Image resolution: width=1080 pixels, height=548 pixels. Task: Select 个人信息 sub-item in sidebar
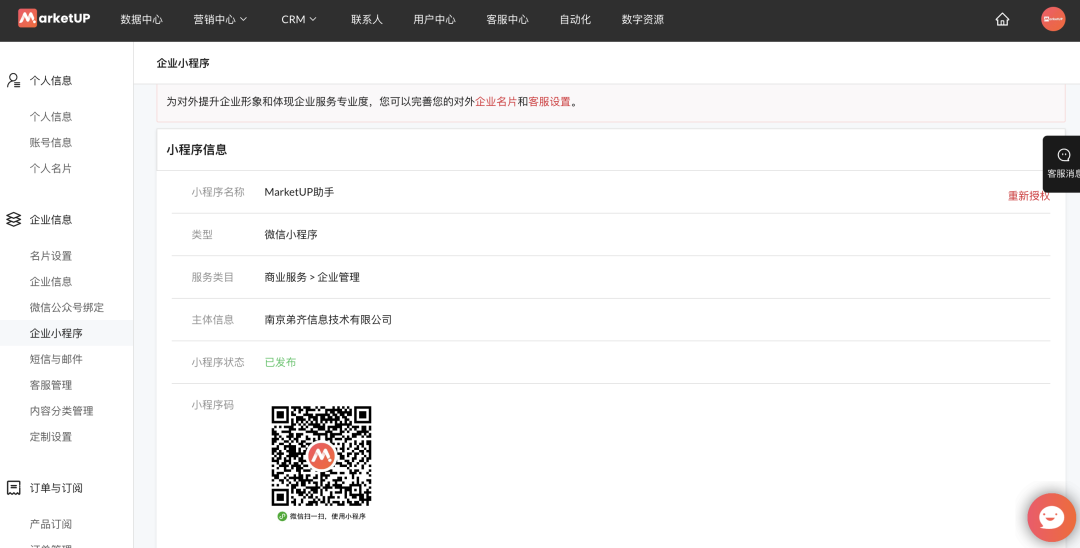[51, 116]
